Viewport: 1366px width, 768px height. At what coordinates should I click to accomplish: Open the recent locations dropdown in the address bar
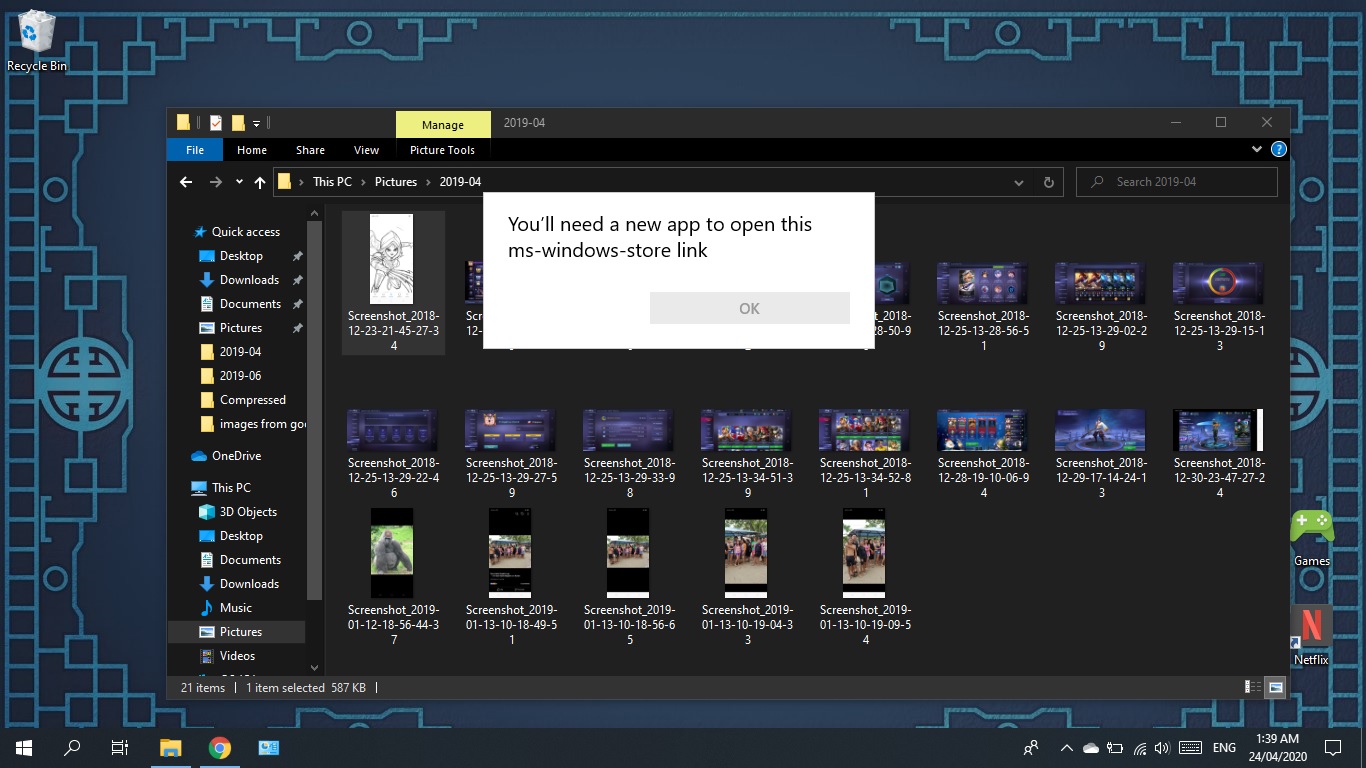(x=238, y=182)
